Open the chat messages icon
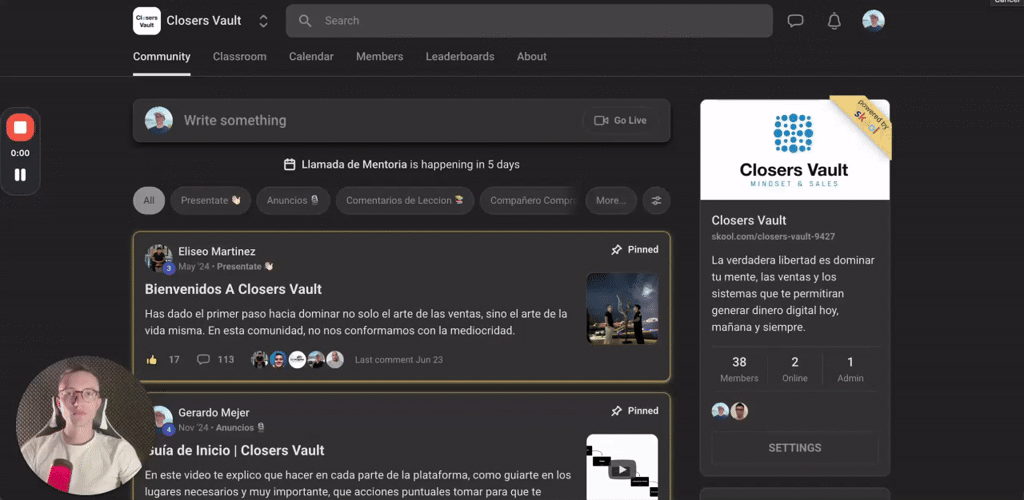The image size is (1024, 500). click(x=795, y=21)
